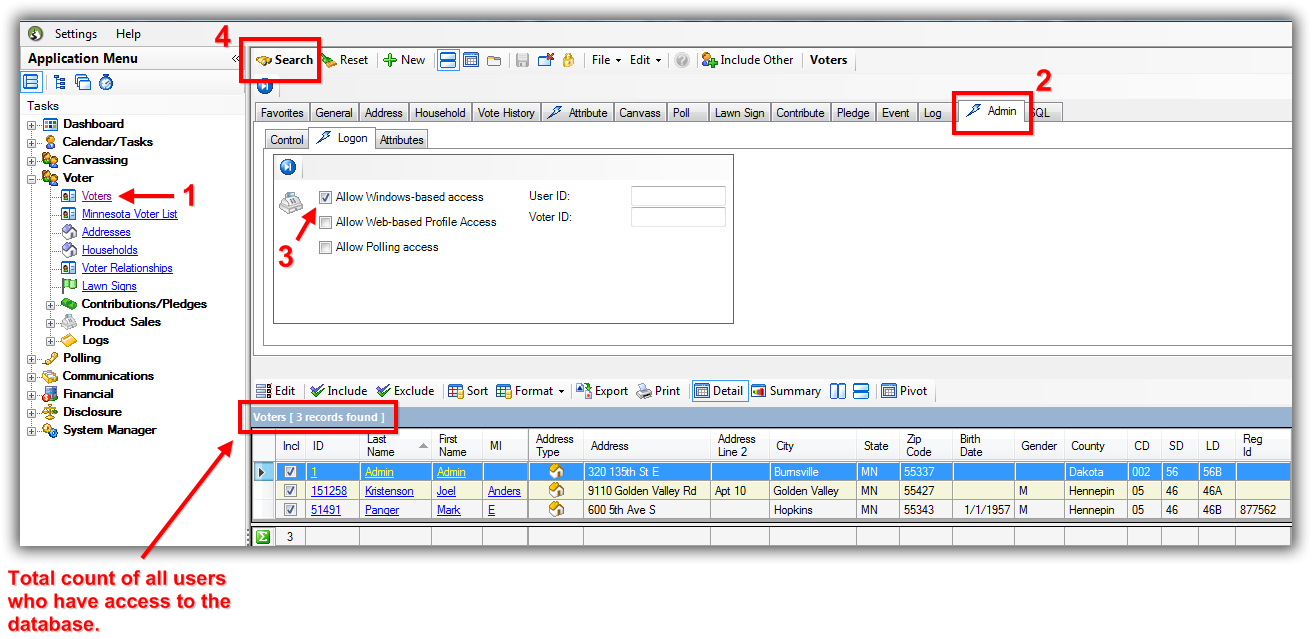The image size is (1312, 639).
Task: Click the split-view layout icon beside New
Action: [x=448, y=60]
